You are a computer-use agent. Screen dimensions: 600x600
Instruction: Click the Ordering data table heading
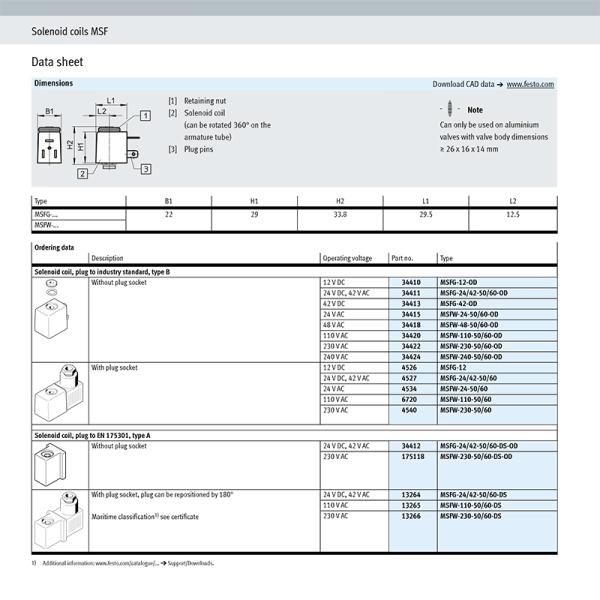point(54,246)
